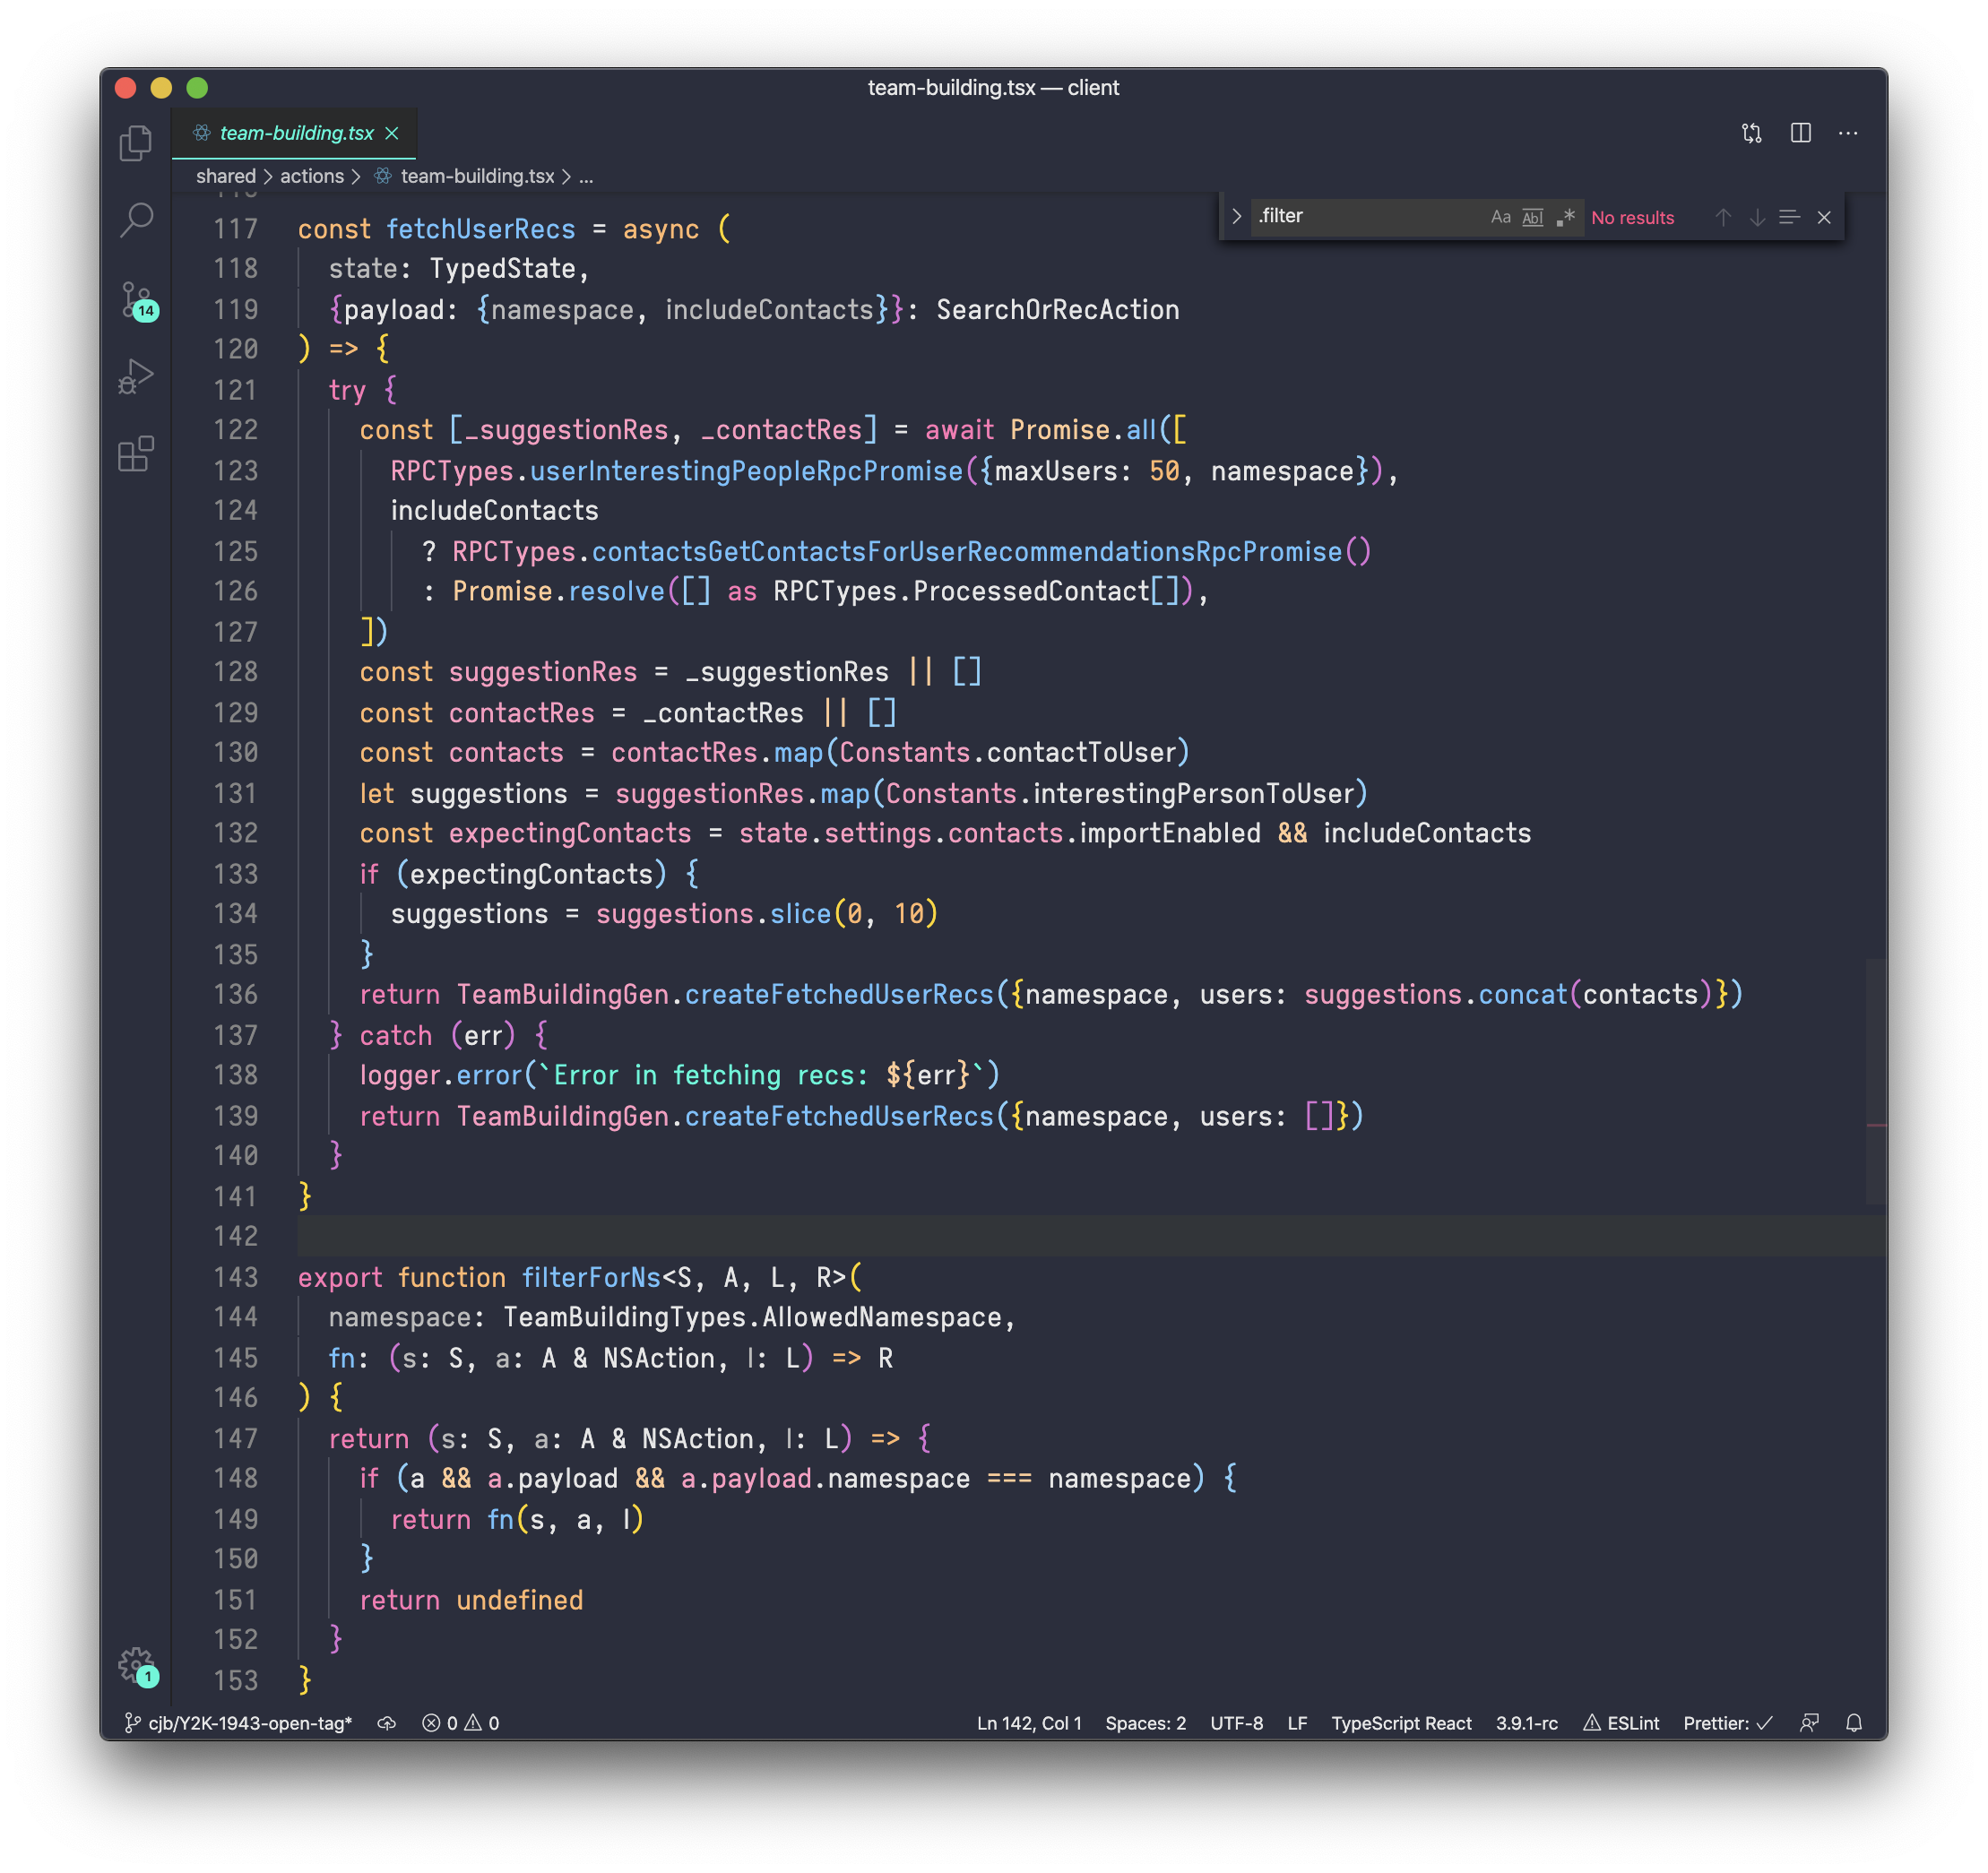Image resolution: width=1988 pixels, height=1873 pixels.
Task: Split the editor to the right
Action: pos(1800,133)
